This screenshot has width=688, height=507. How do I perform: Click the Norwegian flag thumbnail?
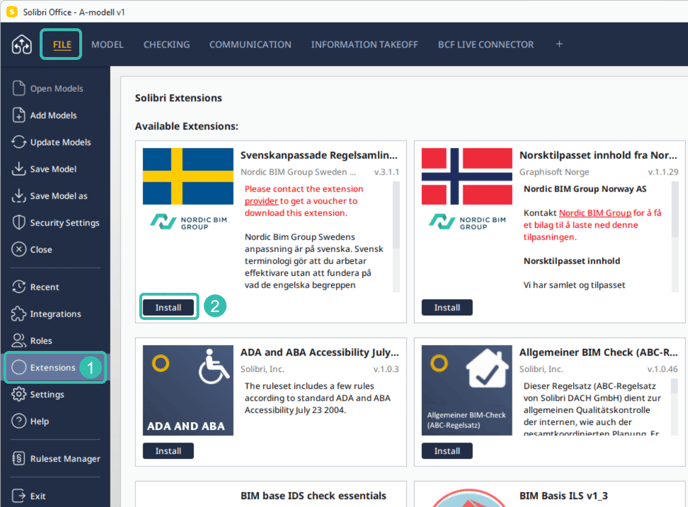467,176
